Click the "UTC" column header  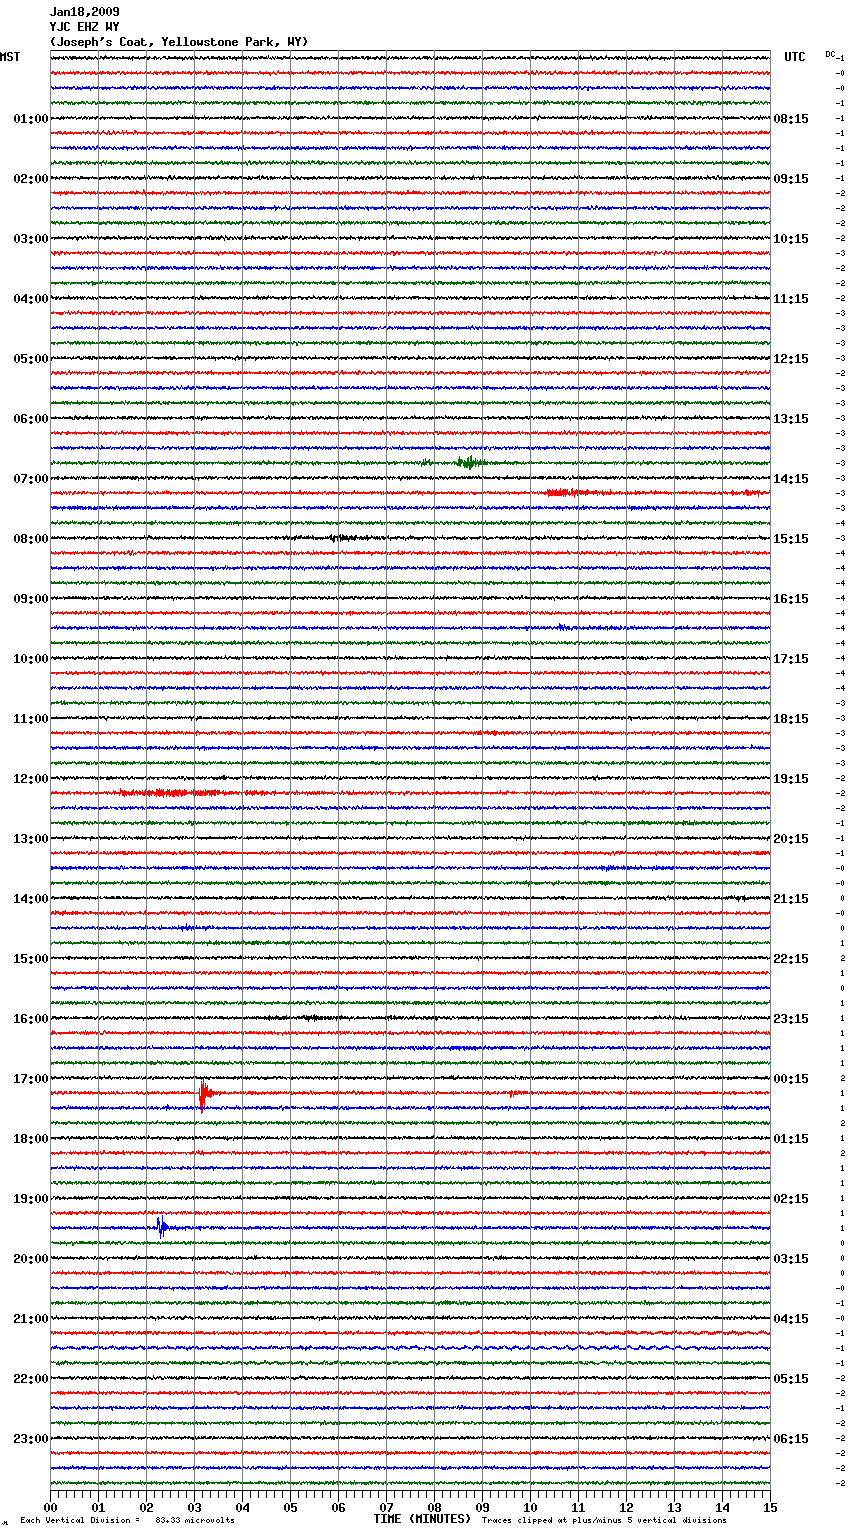pos(795,57)
